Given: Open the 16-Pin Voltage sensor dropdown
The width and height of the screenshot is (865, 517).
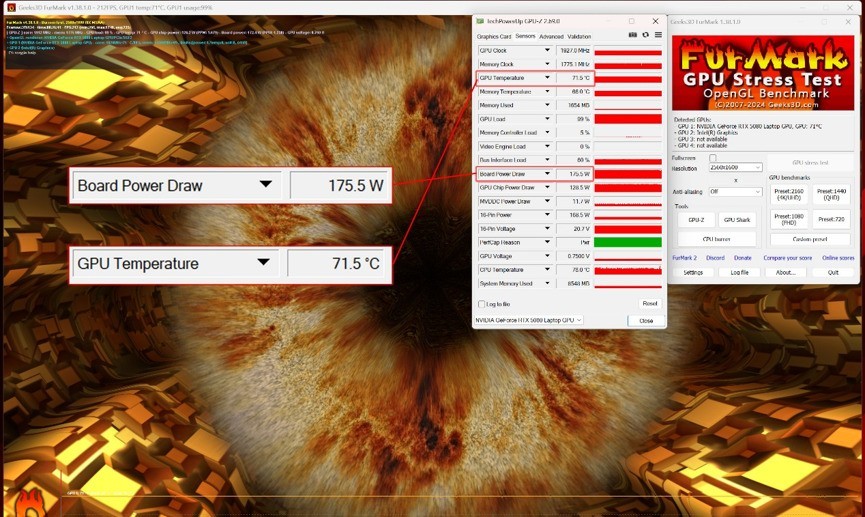Looking at the screenshot, I should pos(547,228).
